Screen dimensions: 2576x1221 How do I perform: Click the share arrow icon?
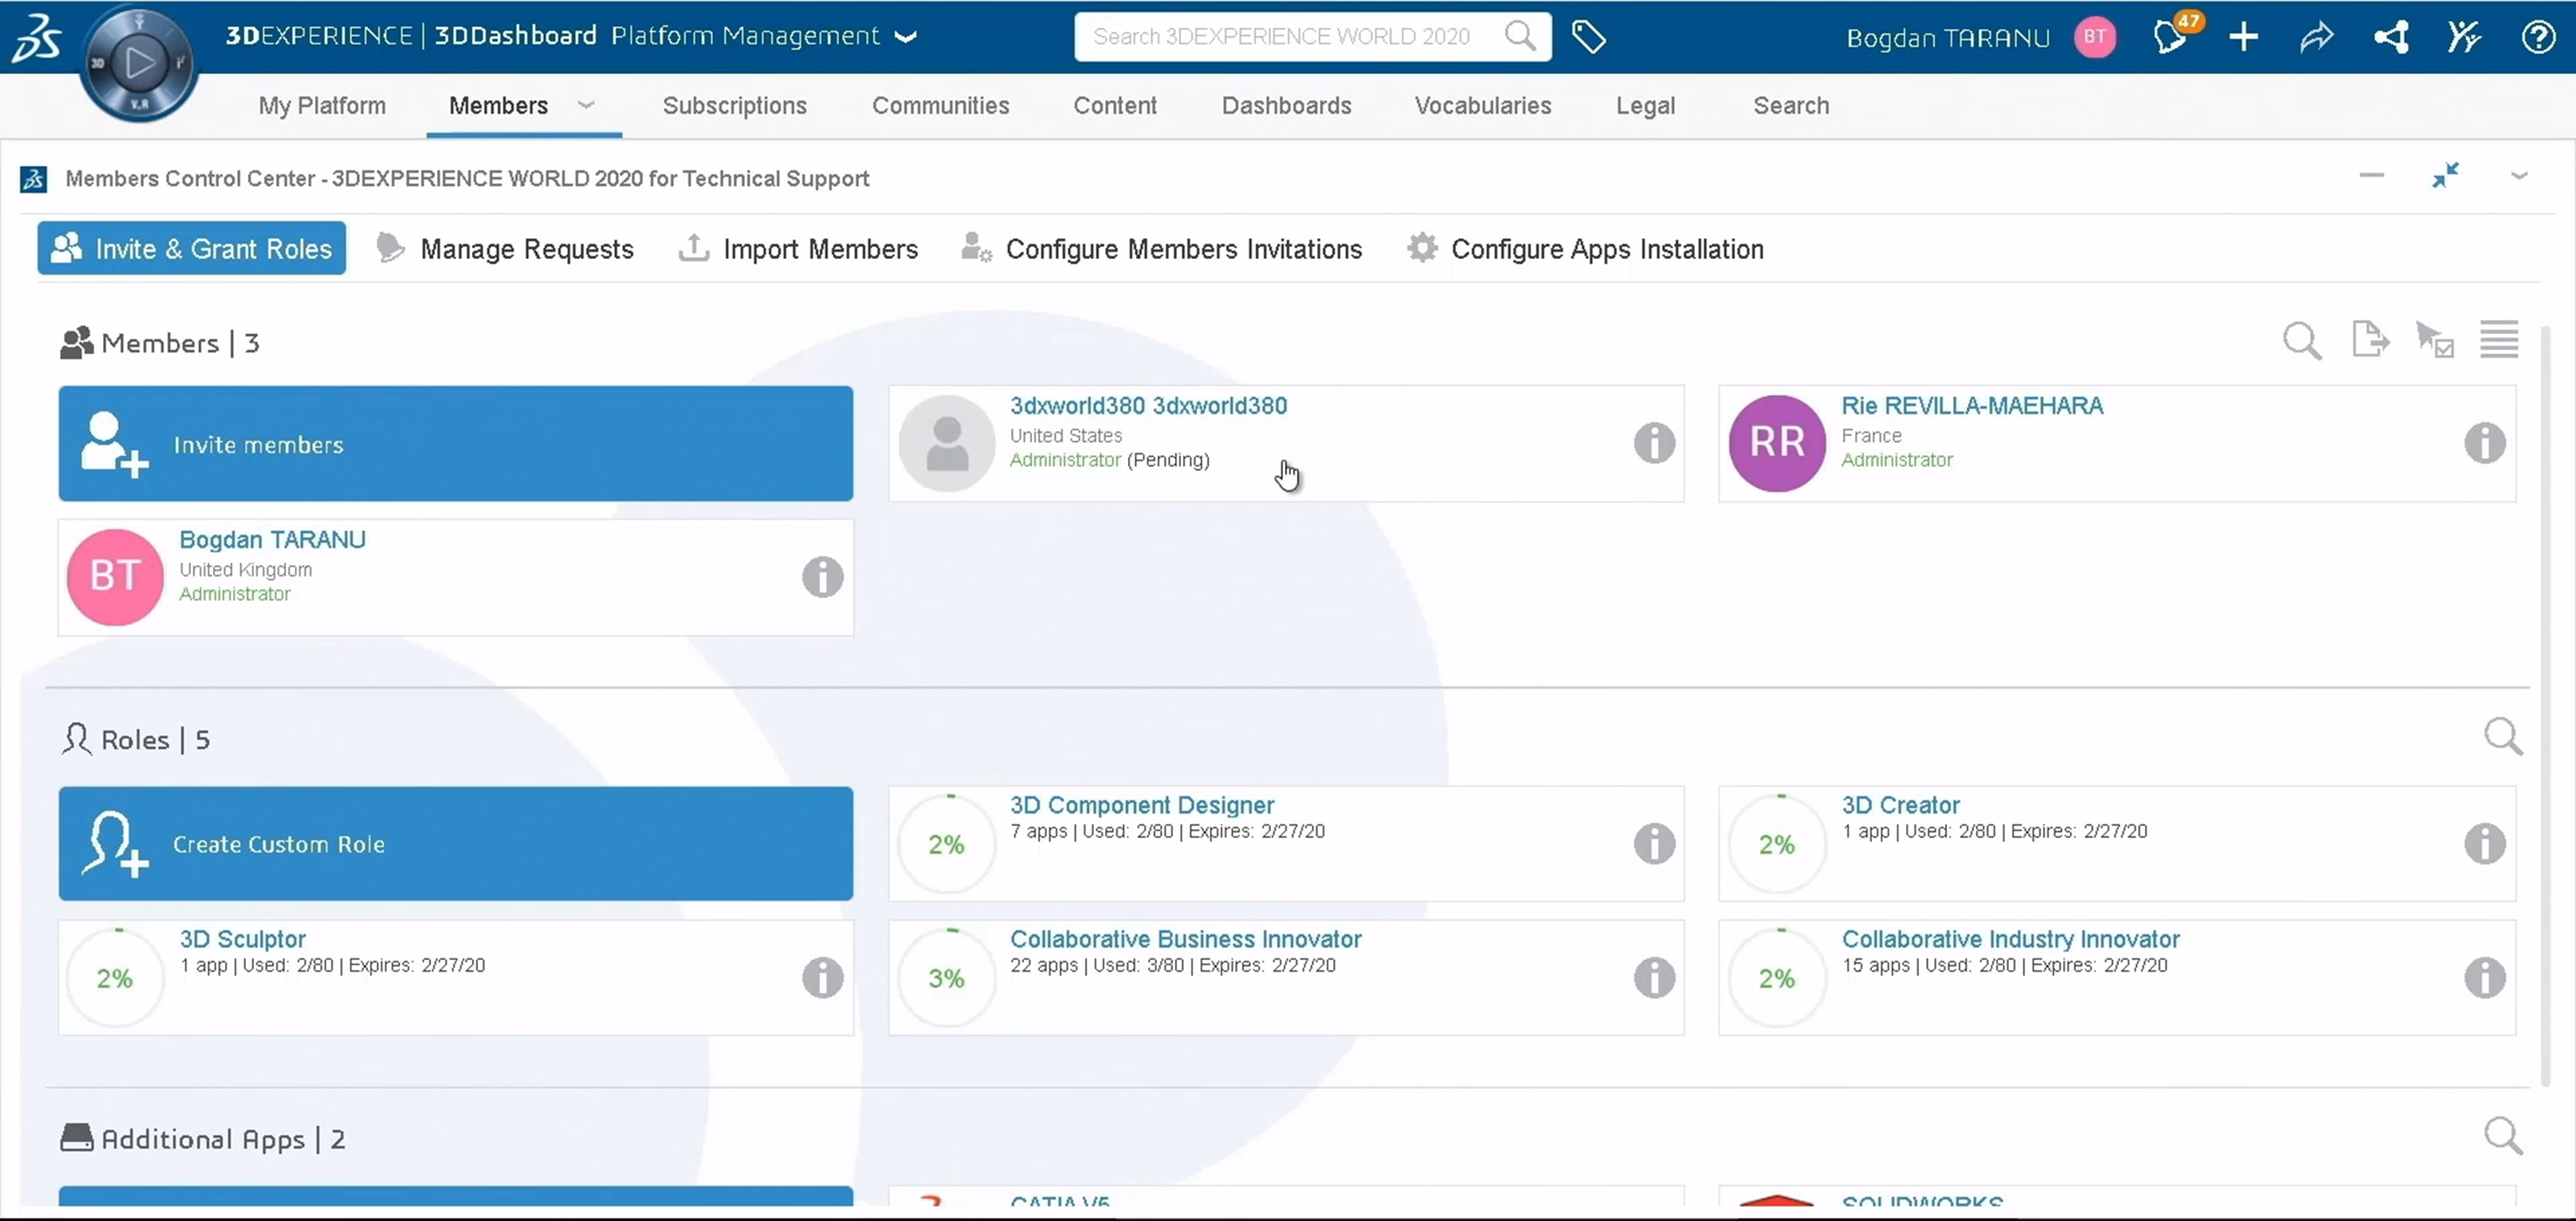[x=2316, y=37]
